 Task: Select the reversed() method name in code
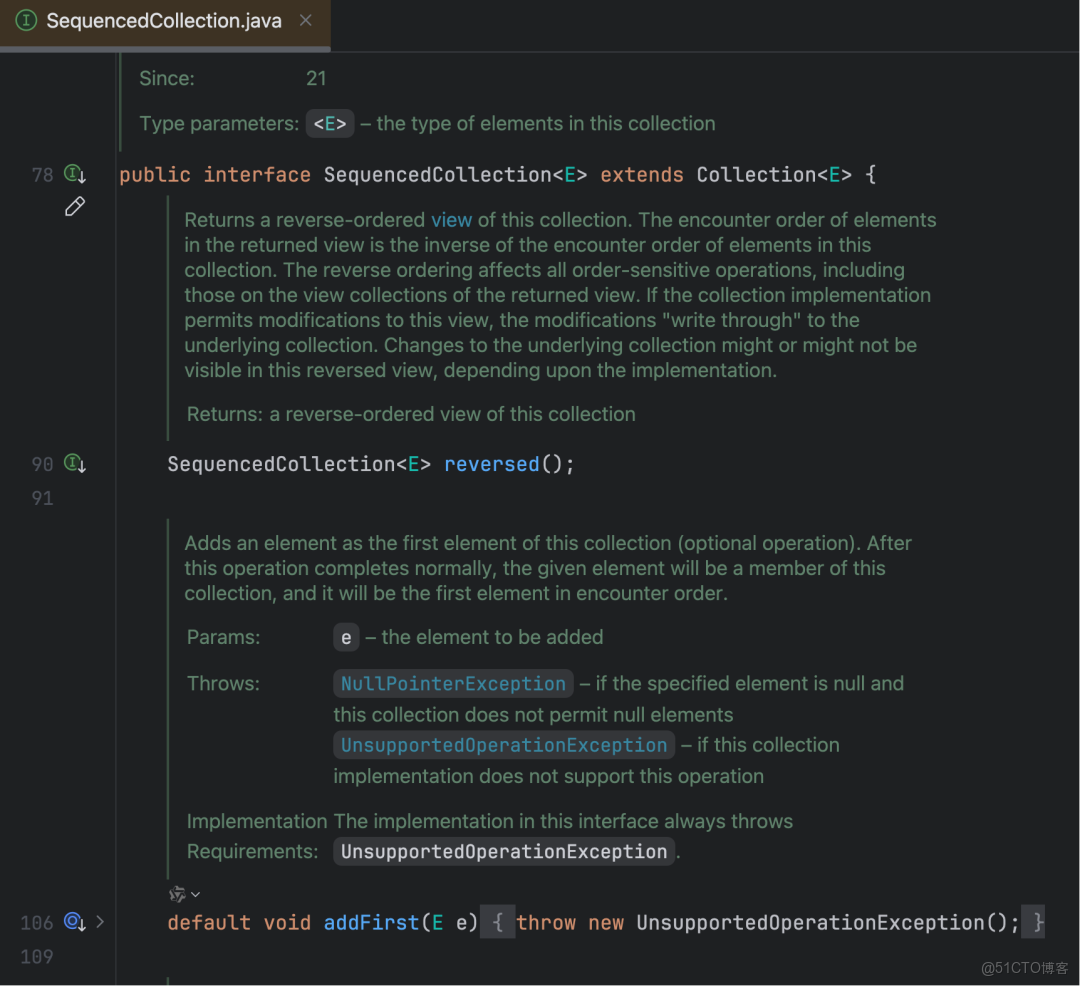tap(491, 463)
